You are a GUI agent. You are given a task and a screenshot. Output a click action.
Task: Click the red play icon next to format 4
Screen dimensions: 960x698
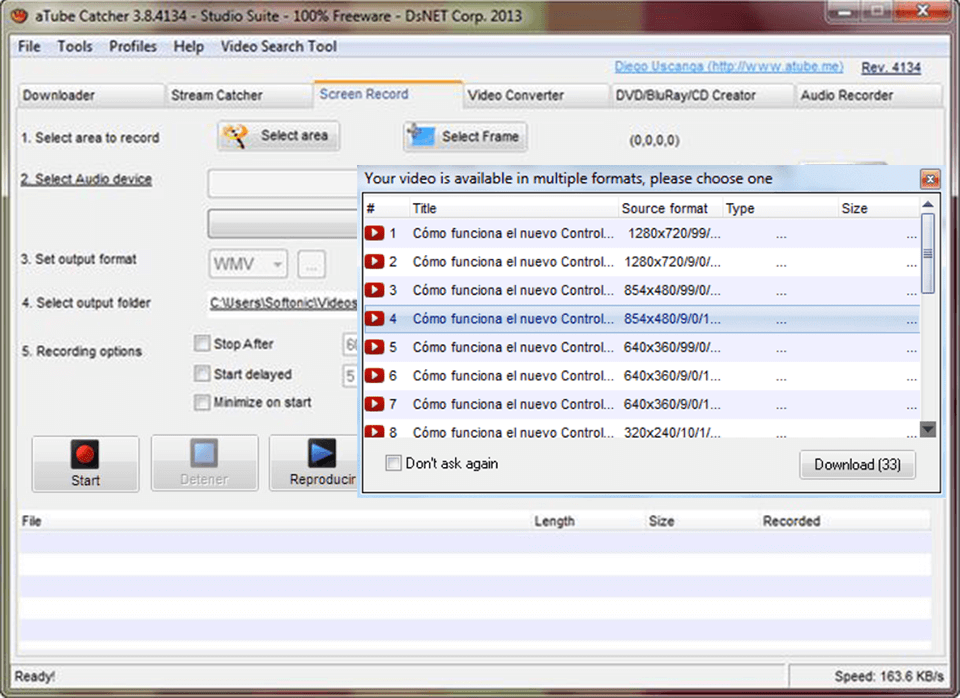tap(375, 318)
